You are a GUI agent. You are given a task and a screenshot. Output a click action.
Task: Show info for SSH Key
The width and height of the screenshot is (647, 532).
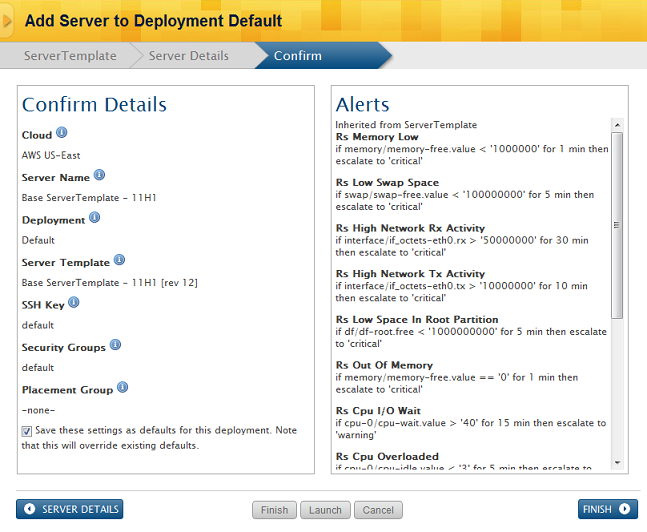point(73,303)
